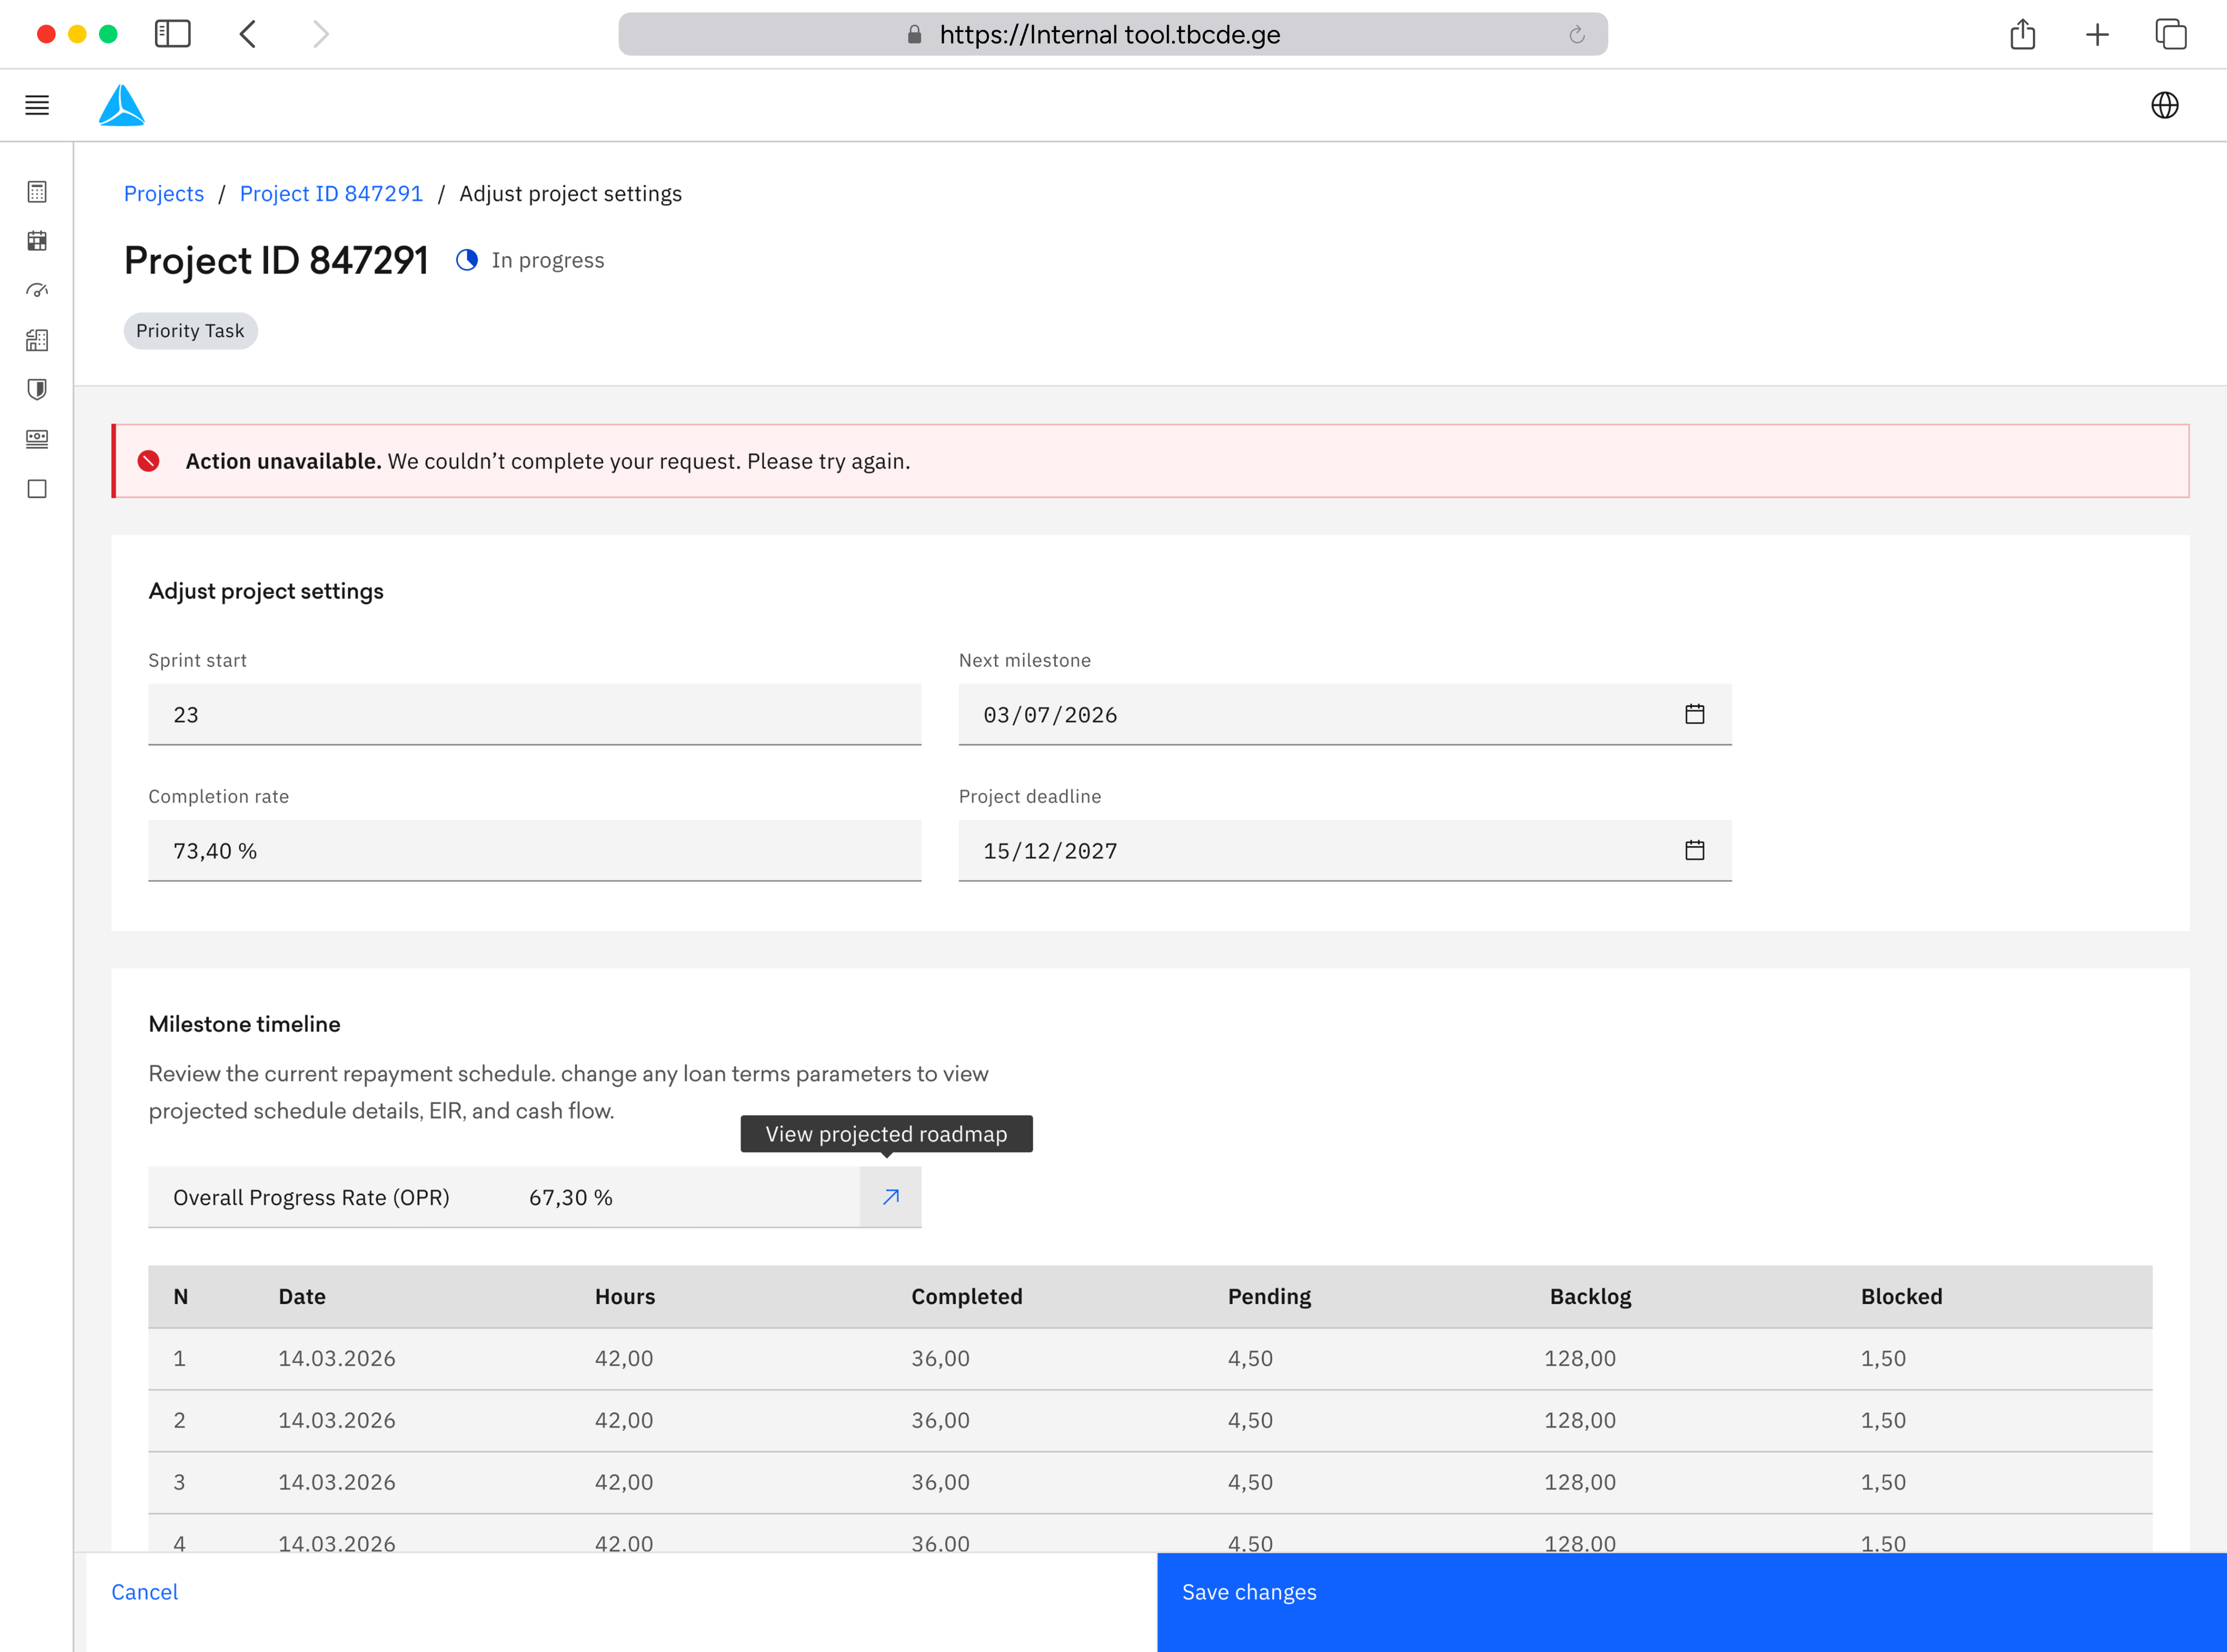This screenshot has height=1652, width=2227.
Task: Show browser tab overview
Action: point(2170,34)
